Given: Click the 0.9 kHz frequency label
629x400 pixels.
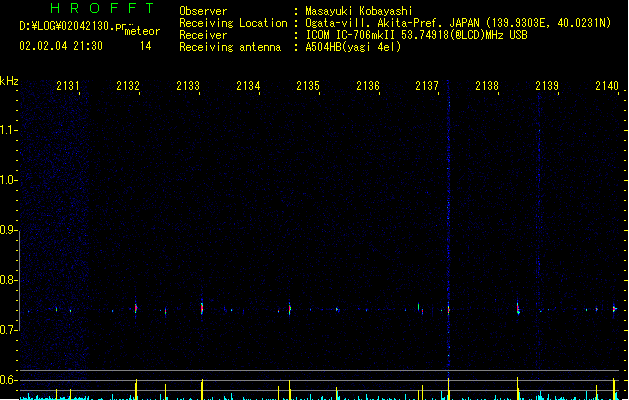Looking at the screenshot, I should click(8, 229).
